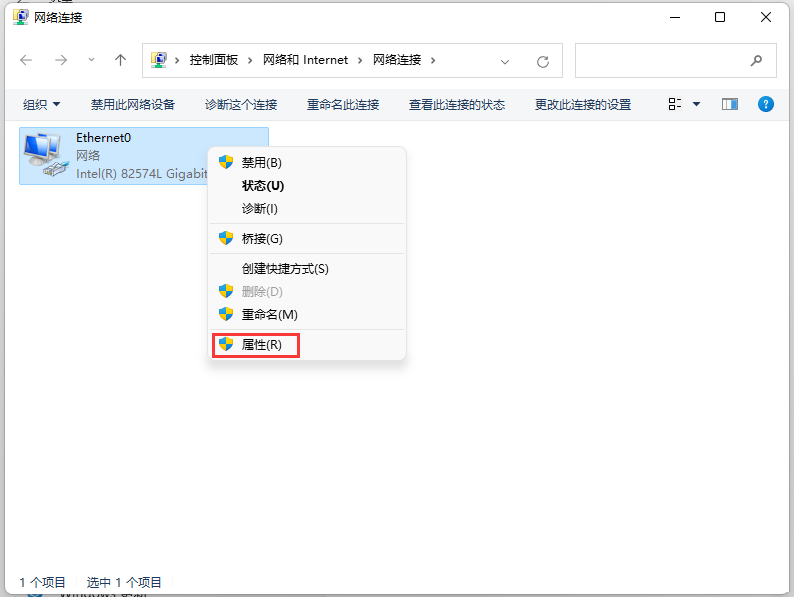Click 更改此连接的设置 in the toolbar
The height and width of the screenshot is (597, 794).
[583, 104]
